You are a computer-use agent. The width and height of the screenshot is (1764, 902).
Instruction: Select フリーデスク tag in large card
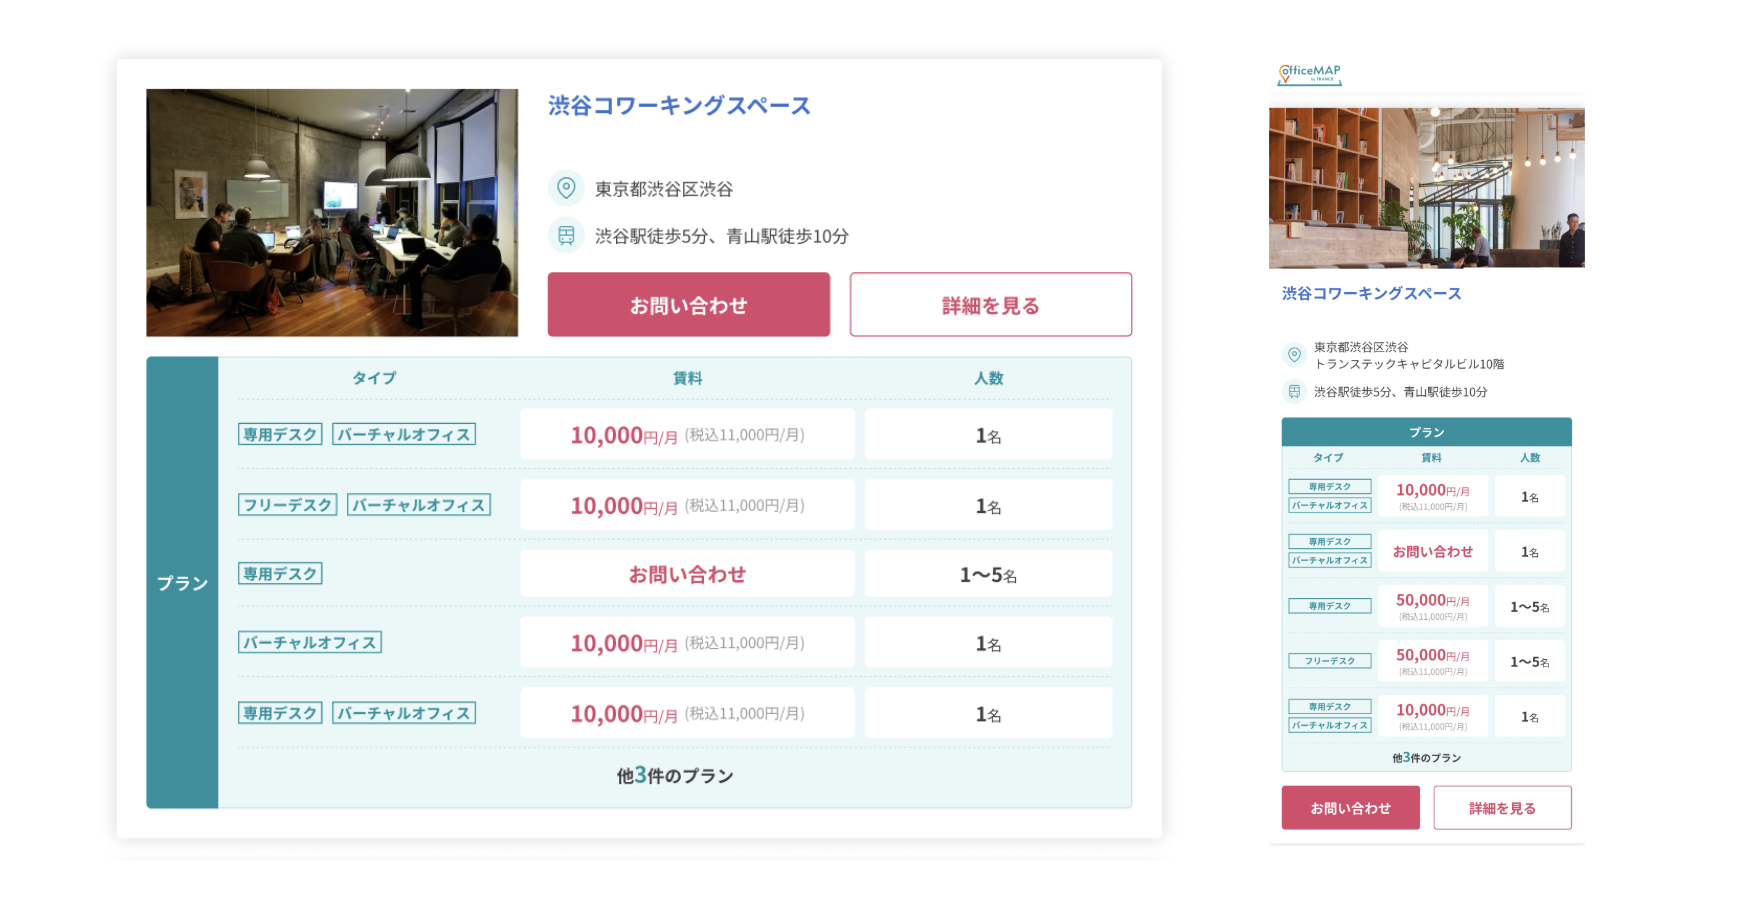pos(288,505)
